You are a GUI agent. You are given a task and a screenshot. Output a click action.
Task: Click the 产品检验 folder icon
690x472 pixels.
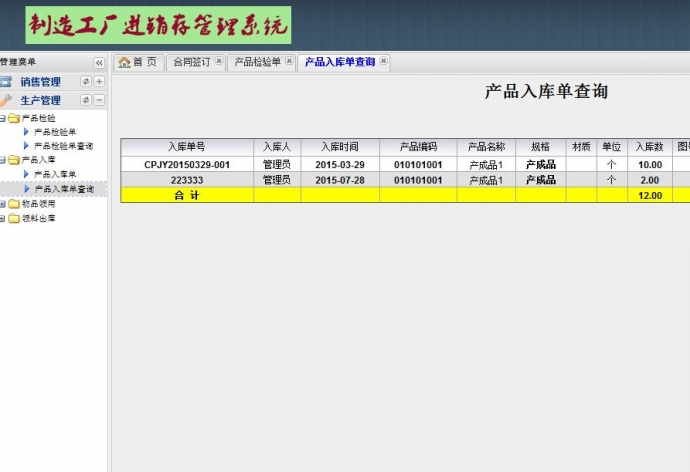click(x=14, y=118)
